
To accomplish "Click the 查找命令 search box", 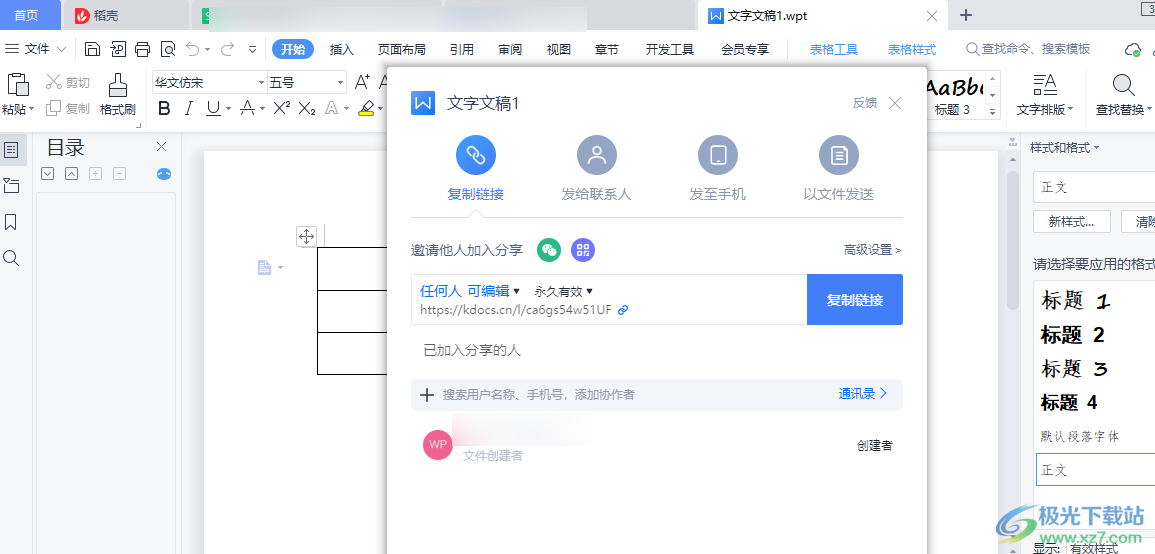I will pos(1028,49).
